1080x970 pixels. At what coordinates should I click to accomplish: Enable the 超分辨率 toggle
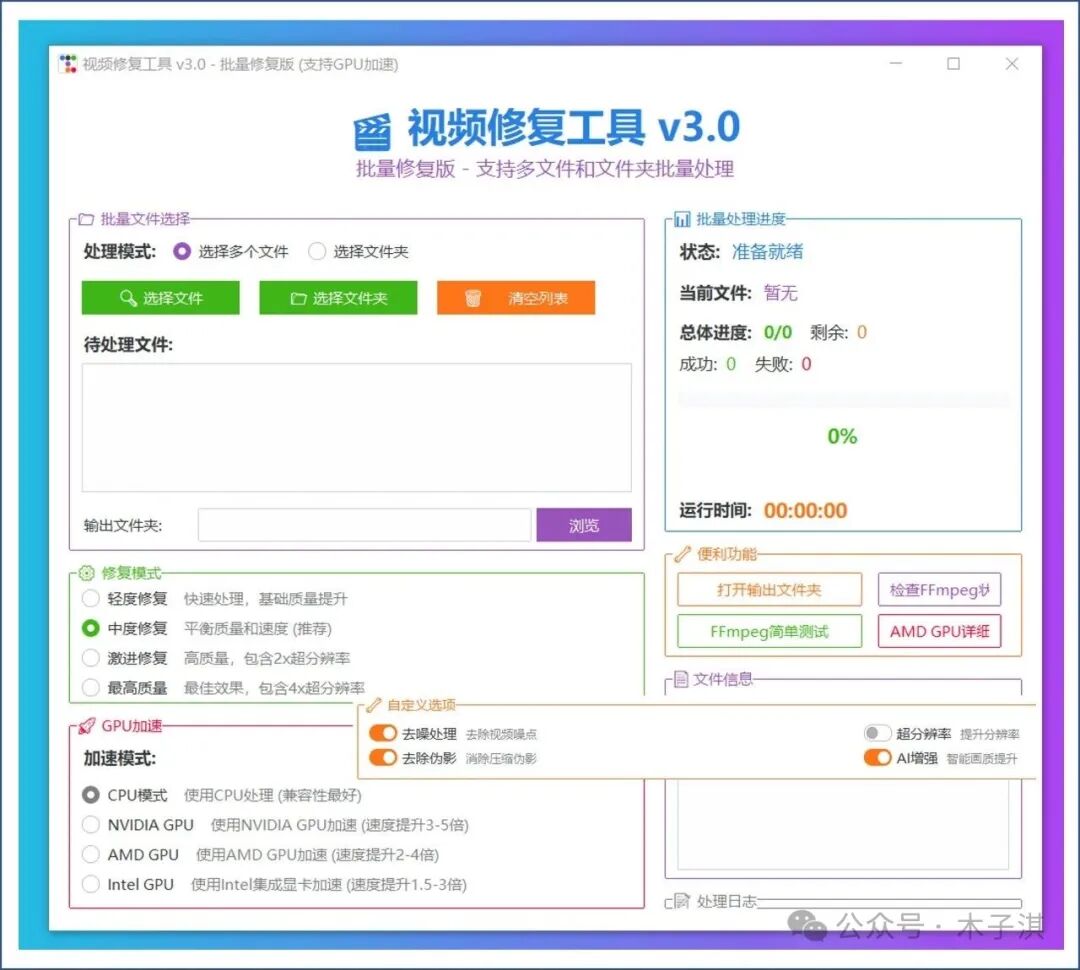pyautogui.click(x=878, y=732)
